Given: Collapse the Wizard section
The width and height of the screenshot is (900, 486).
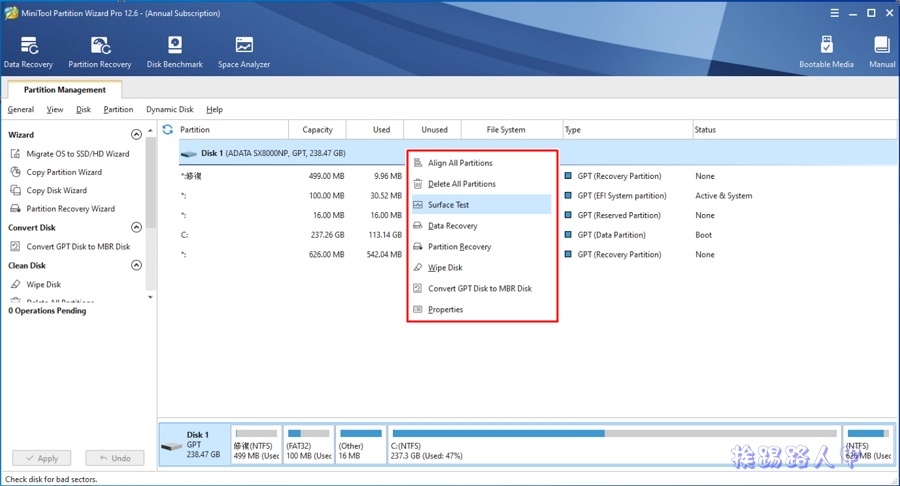Looking at the screenshot, I should coord(136,135).
